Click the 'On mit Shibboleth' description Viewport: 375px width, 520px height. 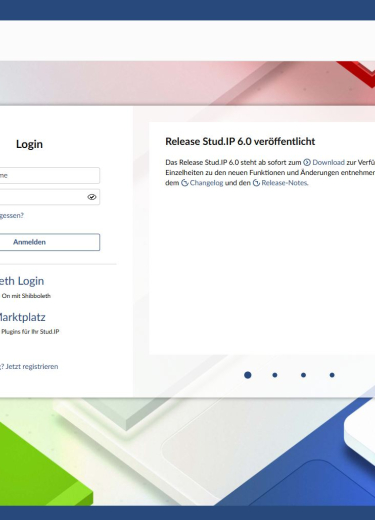26,296
